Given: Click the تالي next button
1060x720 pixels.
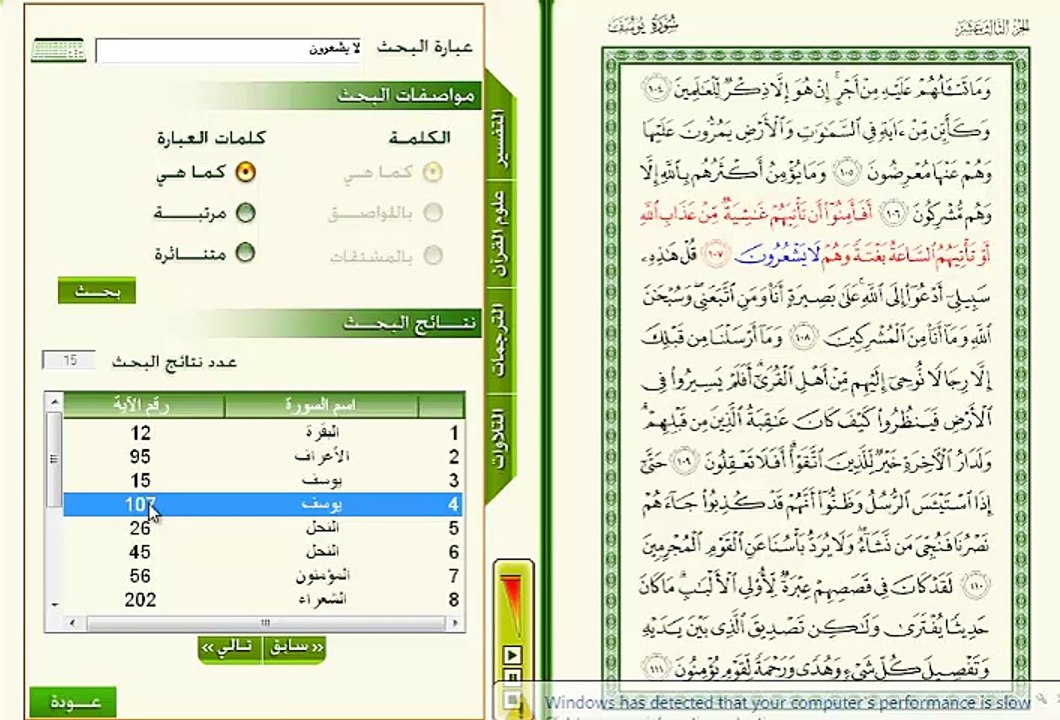Looking at the screenshot, I should (x=230, y=648).
